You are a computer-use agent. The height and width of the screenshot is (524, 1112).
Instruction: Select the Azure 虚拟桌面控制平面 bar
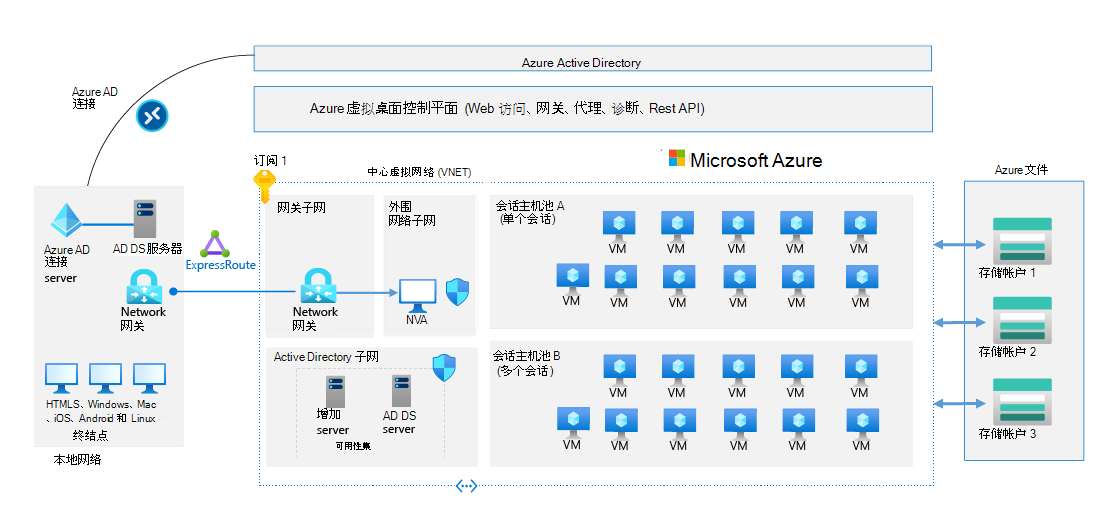pos(593,109)
